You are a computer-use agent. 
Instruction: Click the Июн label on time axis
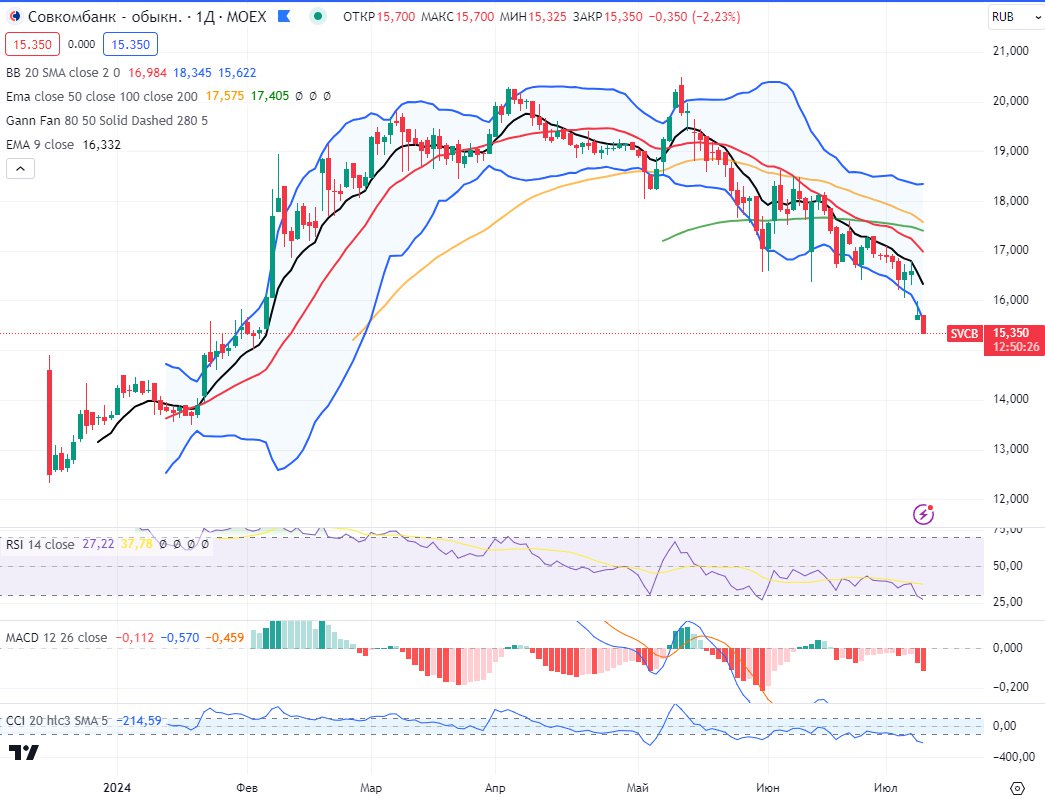(768, 788)
